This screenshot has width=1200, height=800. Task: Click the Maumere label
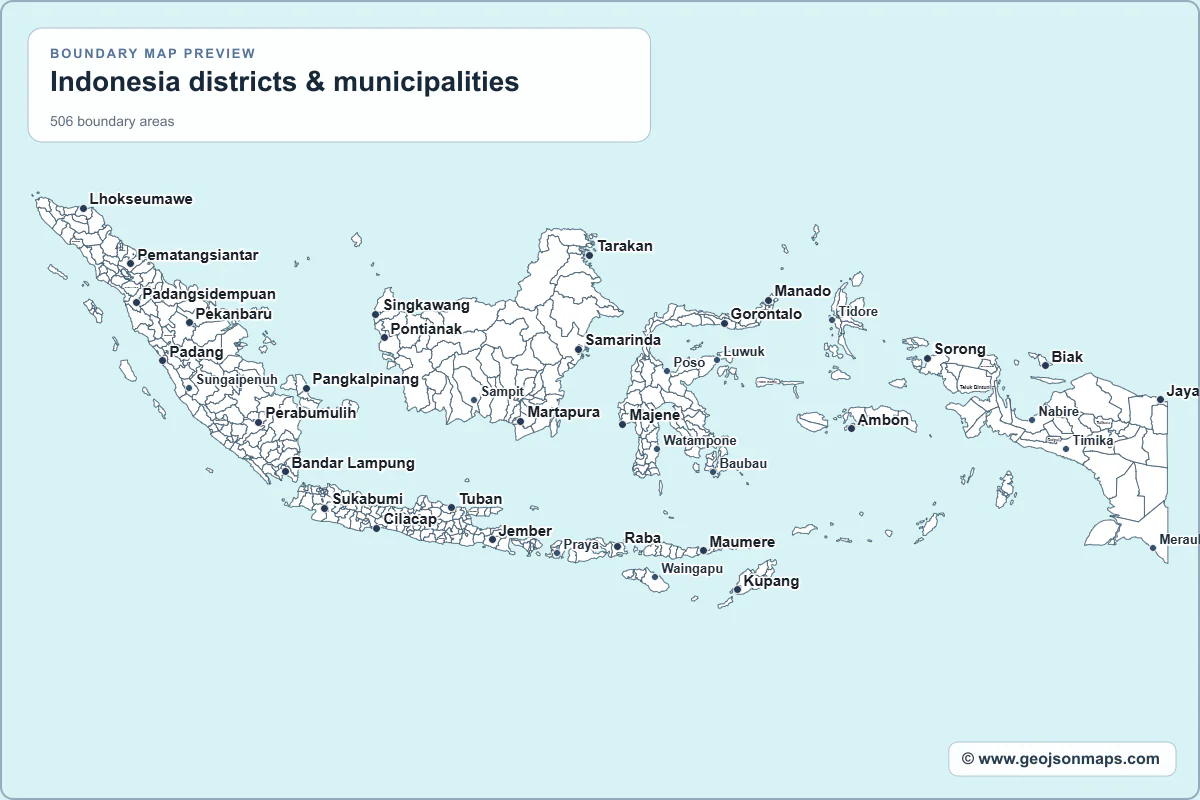coord(742,542)
